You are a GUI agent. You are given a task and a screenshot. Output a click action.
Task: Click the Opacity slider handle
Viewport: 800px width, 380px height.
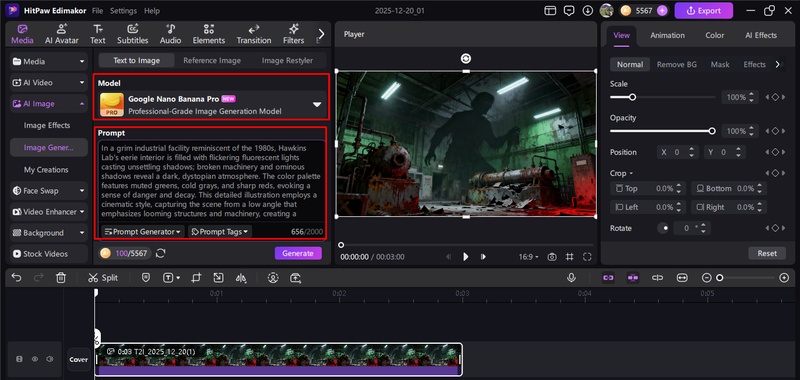(x=712, y=131)
